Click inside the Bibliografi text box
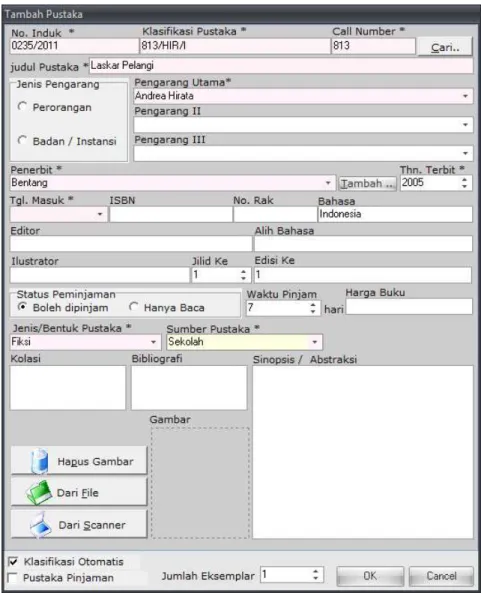This screenshot has width=481, height=593. [x=189, y=388]
